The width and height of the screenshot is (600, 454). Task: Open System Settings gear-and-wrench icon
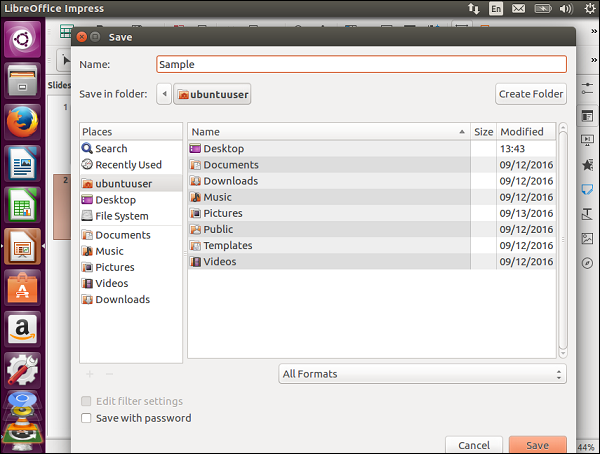[x=22, y=369]
